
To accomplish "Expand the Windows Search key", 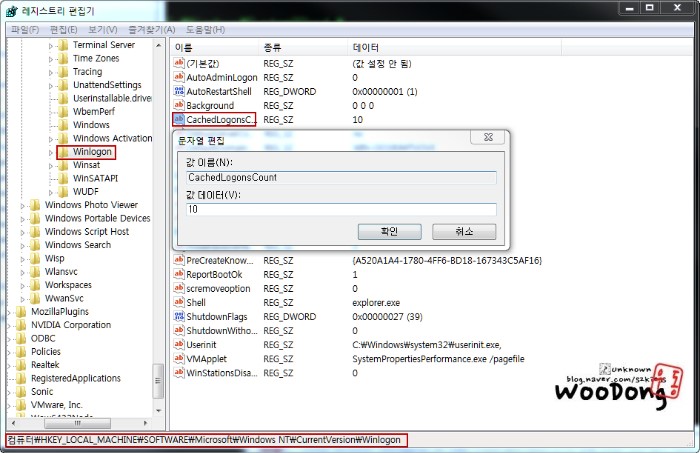I will (x=22, y=245).
